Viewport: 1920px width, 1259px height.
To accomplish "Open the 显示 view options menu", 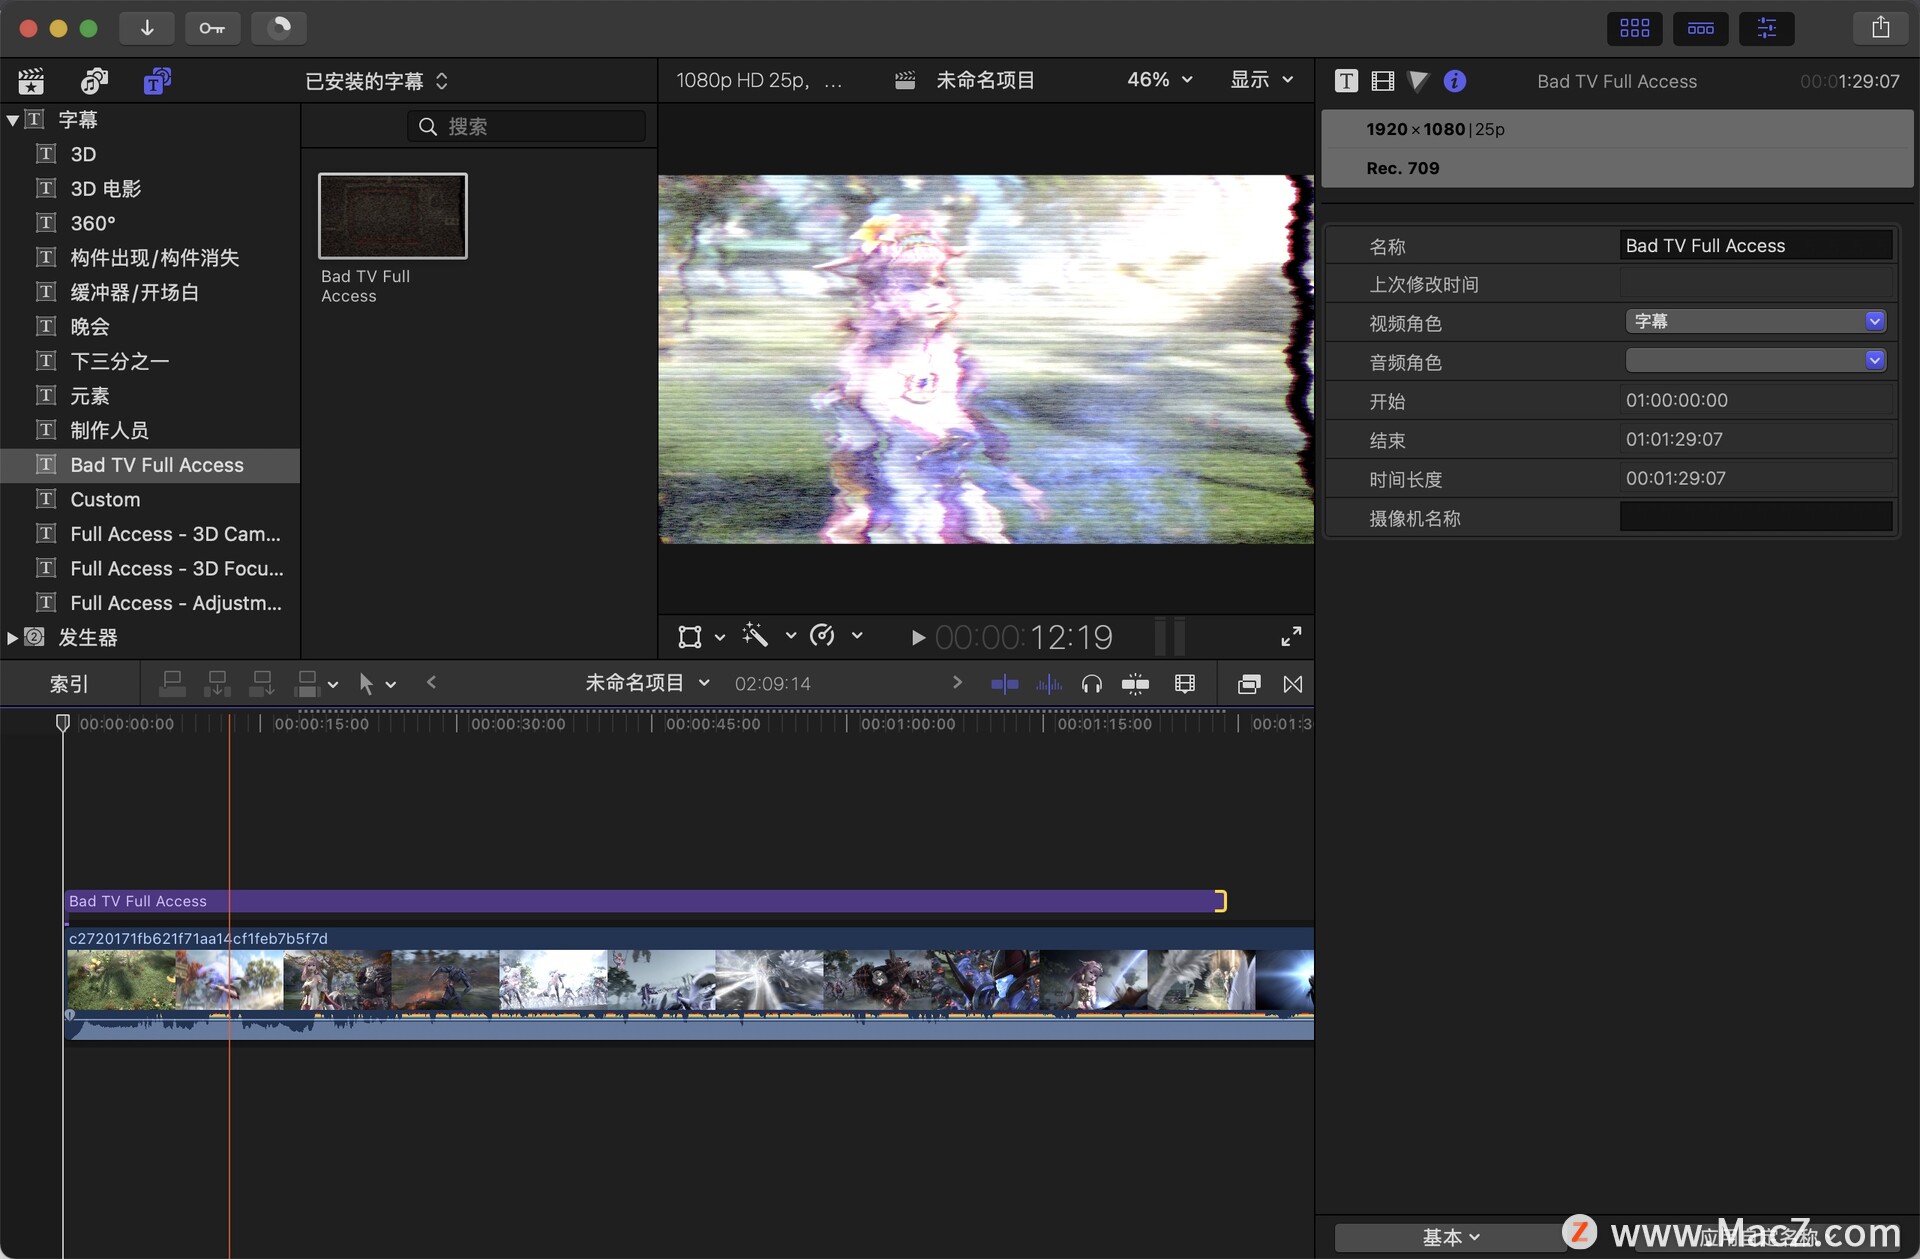I will click(1262, 80).
